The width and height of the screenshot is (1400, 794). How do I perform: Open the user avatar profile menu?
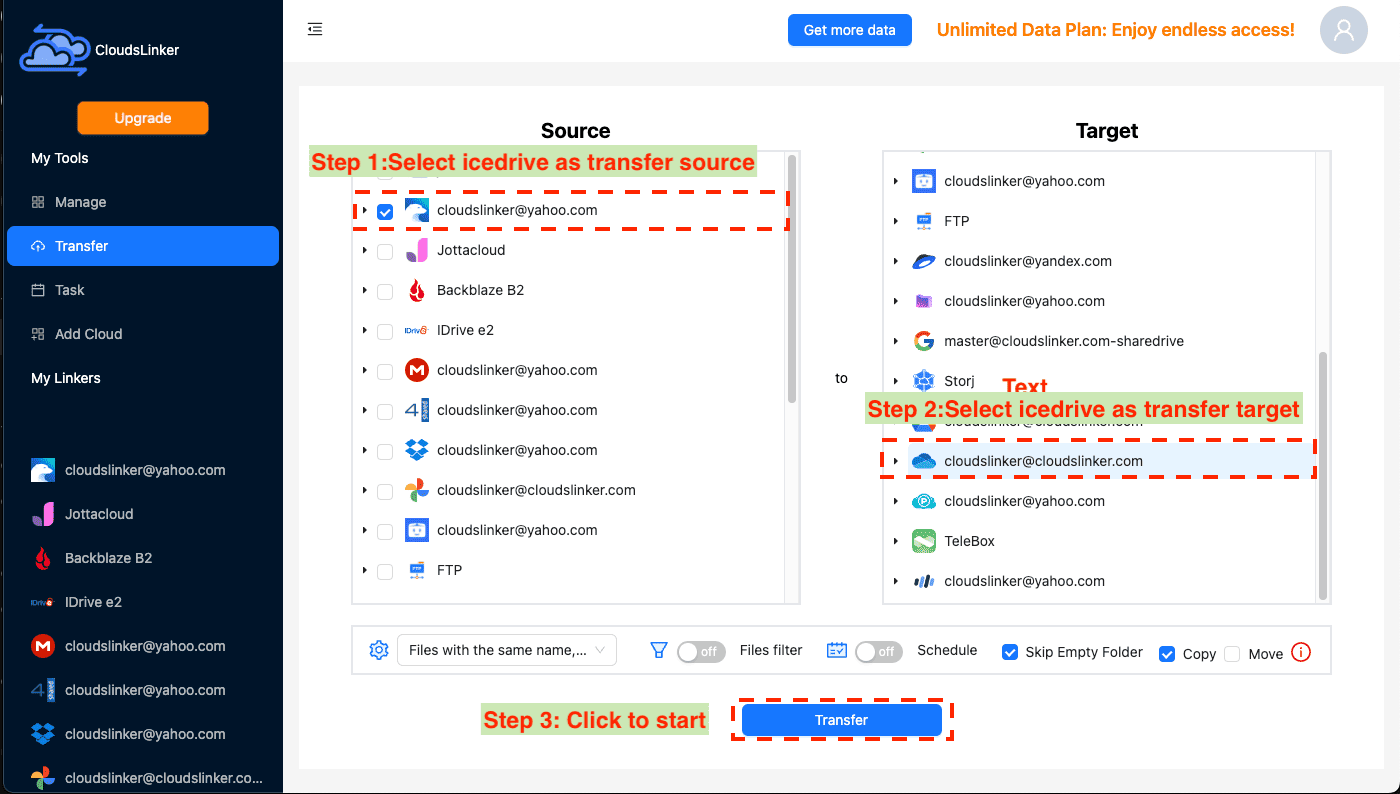coord(1344,30)
